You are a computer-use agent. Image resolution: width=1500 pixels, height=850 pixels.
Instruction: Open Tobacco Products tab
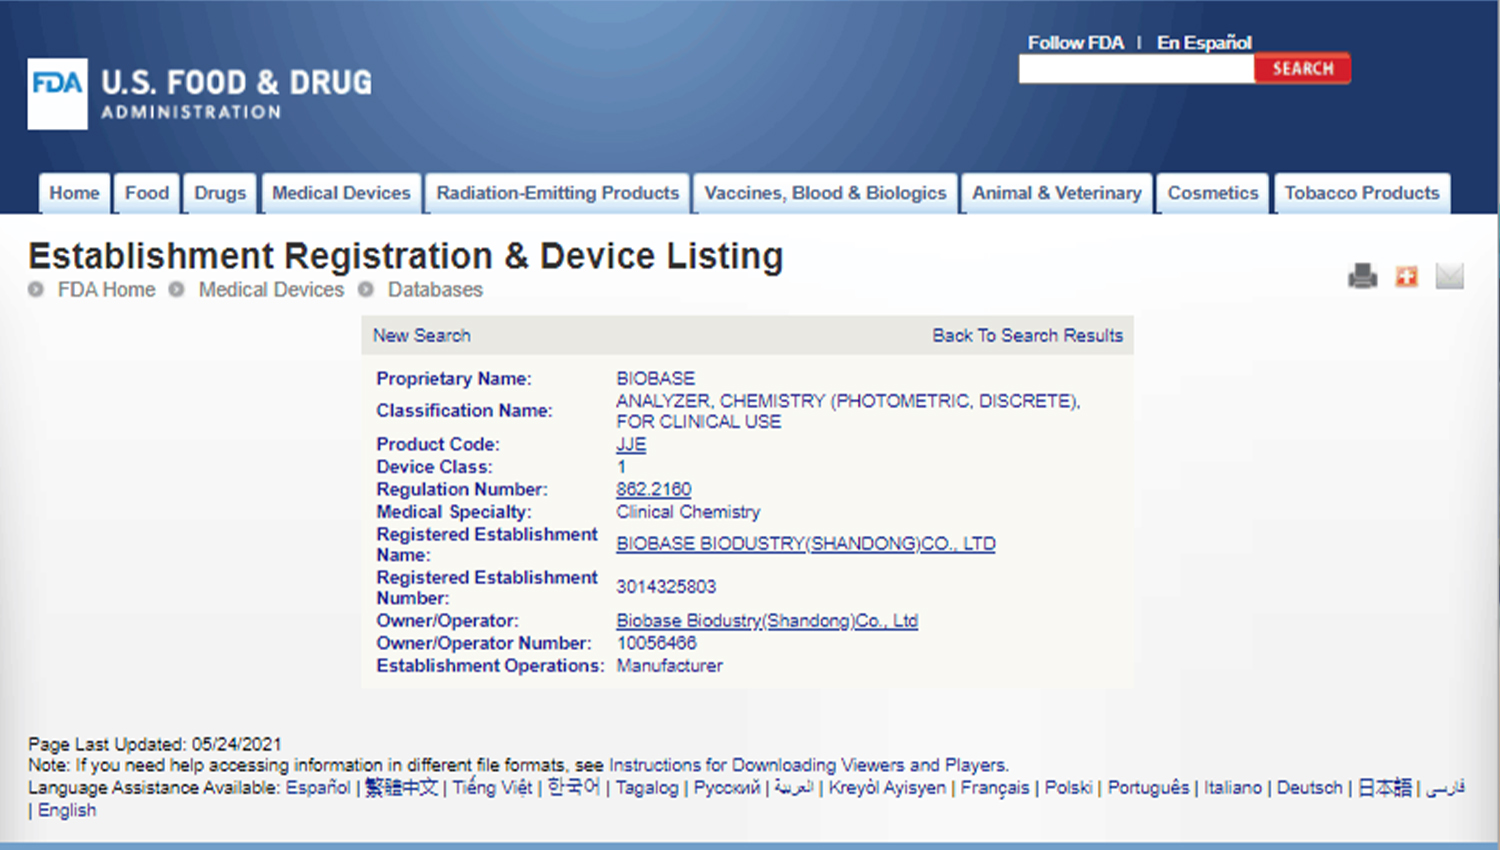(x=1362, y=193)
